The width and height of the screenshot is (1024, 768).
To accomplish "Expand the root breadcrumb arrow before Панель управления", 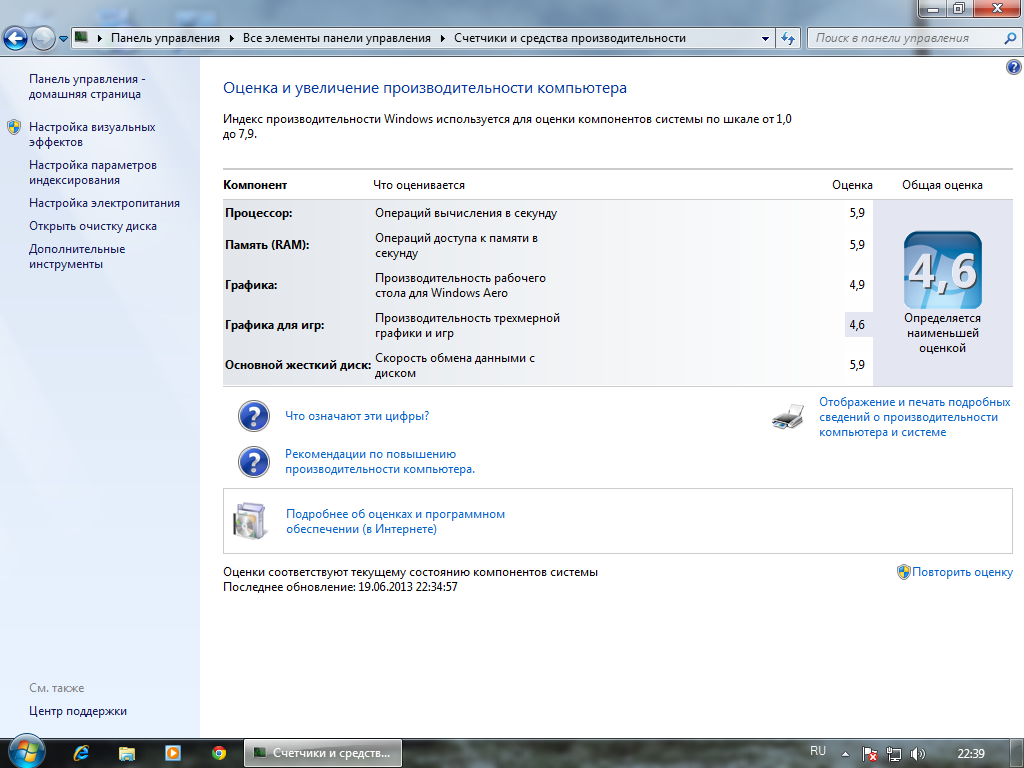I will point(100,39).
